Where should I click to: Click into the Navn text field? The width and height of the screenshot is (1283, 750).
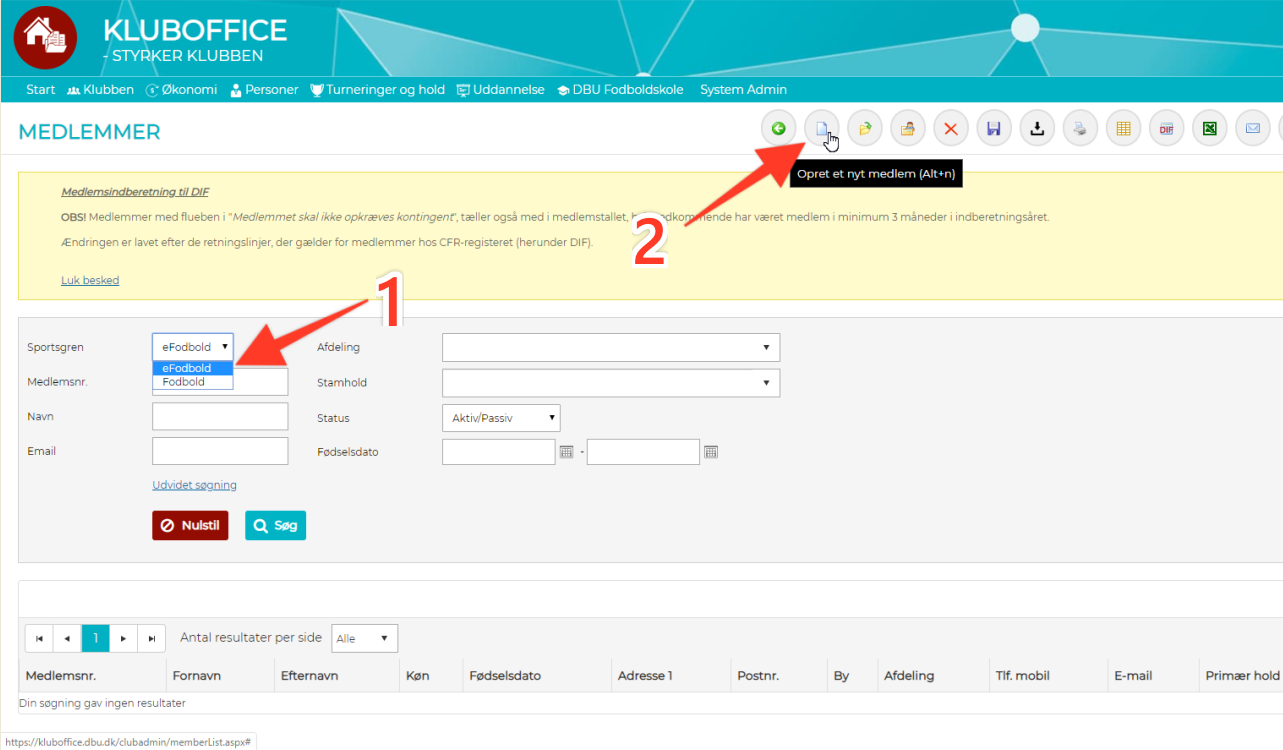click(x=220, y=416)
